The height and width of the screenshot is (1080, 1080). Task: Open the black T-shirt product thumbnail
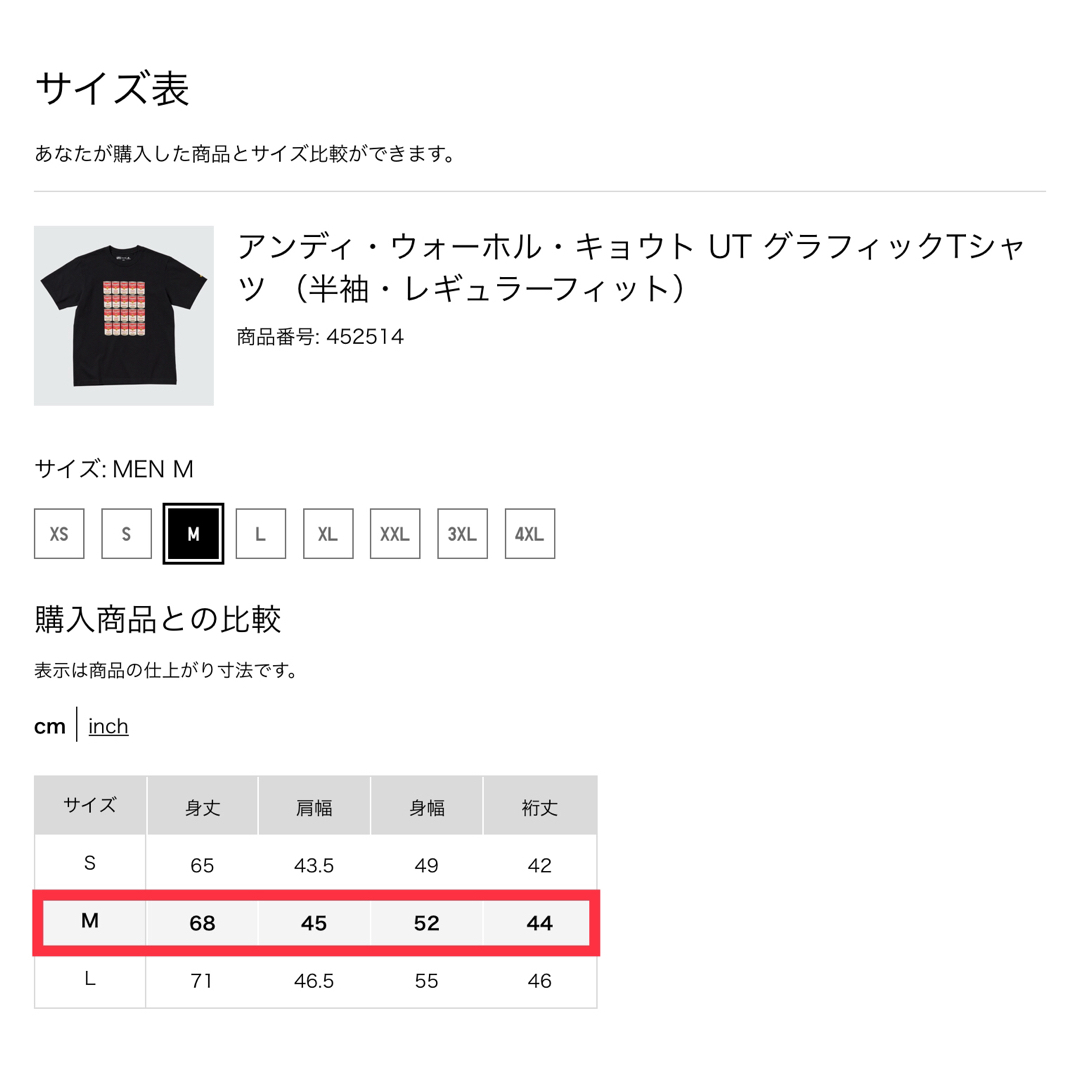[124, 315]
